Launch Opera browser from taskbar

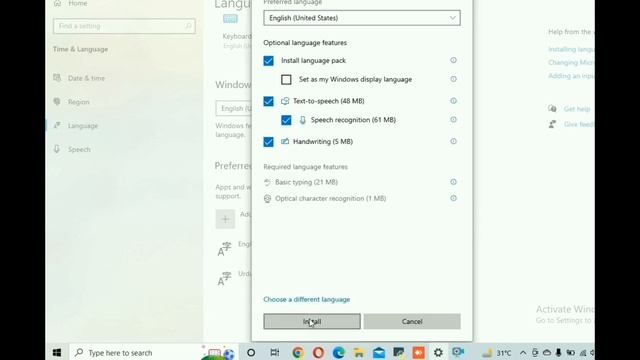pyautogui.click(x=318, y=353)
